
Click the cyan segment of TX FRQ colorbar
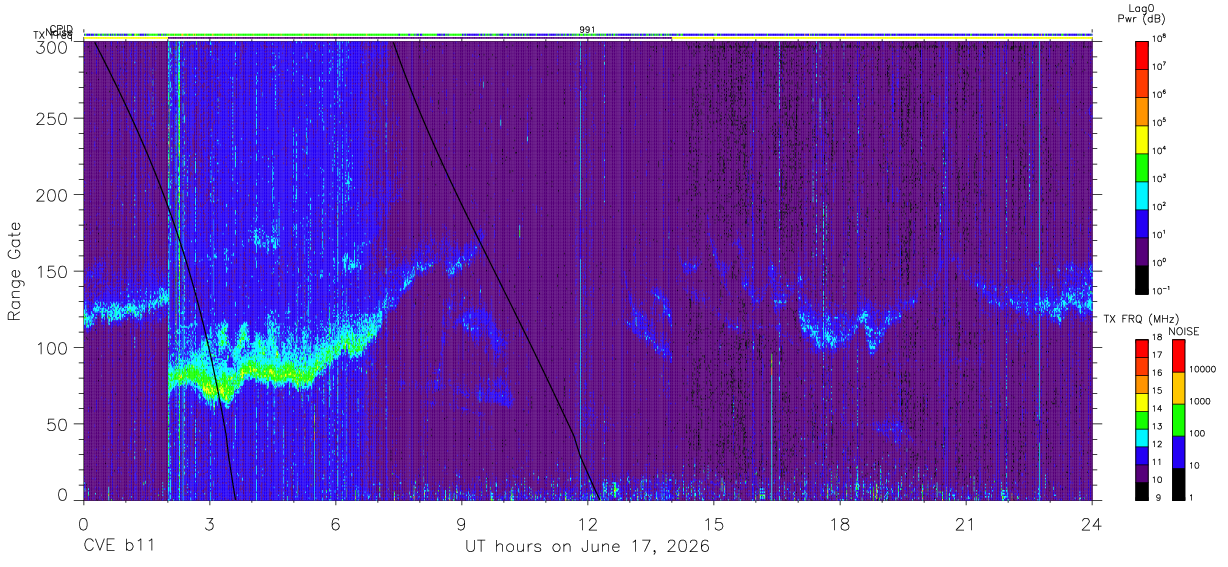(x=1142, y=438)
